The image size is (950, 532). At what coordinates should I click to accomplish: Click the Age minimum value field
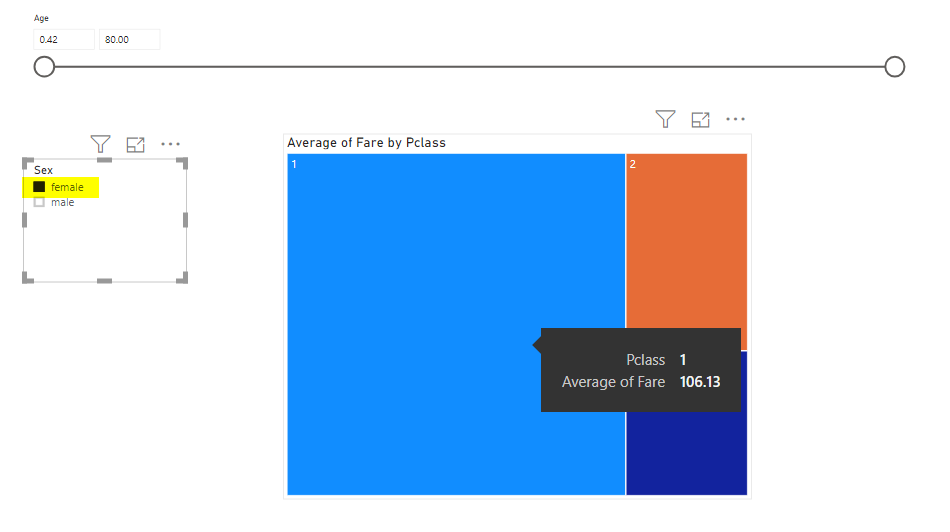[x=64, y=39]
